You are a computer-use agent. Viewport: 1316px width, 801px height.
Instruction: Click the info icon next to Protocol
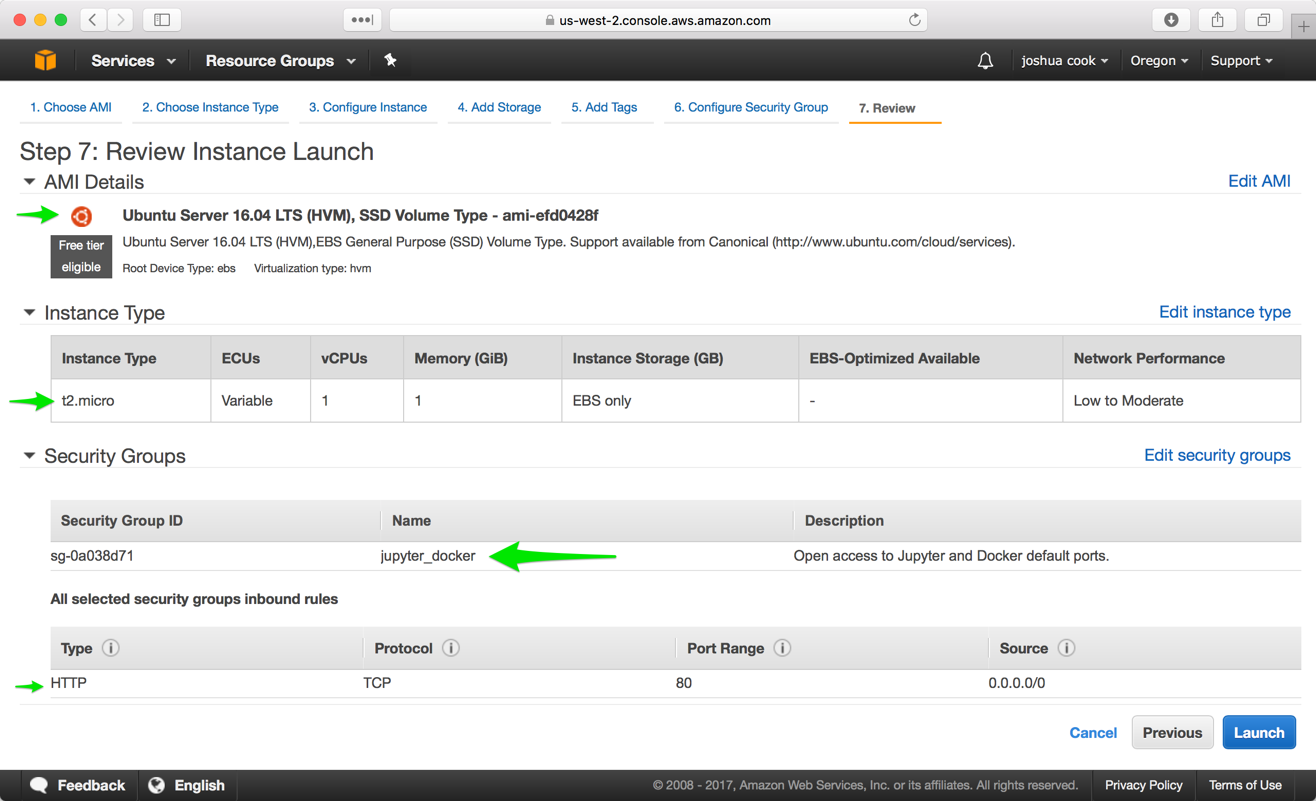(451, 648)
